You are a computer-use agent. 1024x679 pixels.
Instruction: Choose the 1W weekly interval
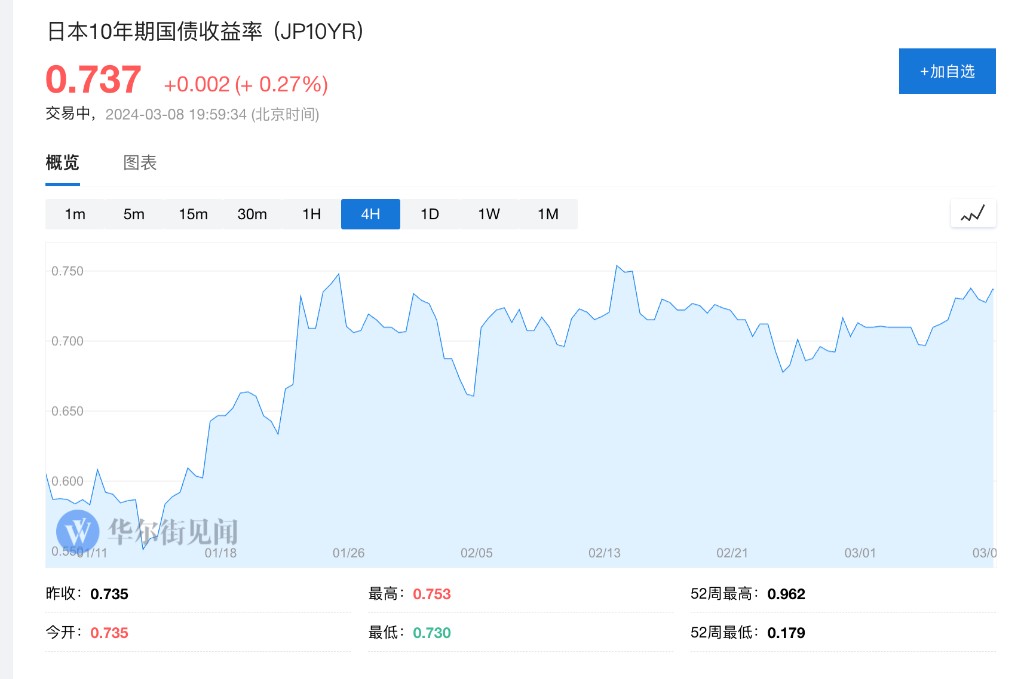click(488, 214)
